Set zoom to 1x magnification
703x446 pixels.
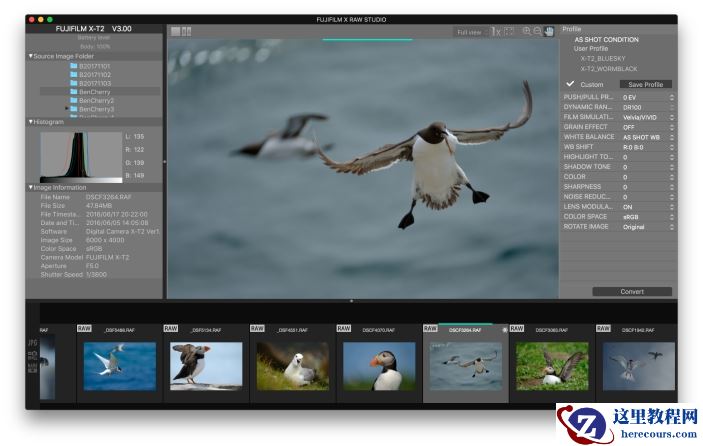(x=495, y=31)
